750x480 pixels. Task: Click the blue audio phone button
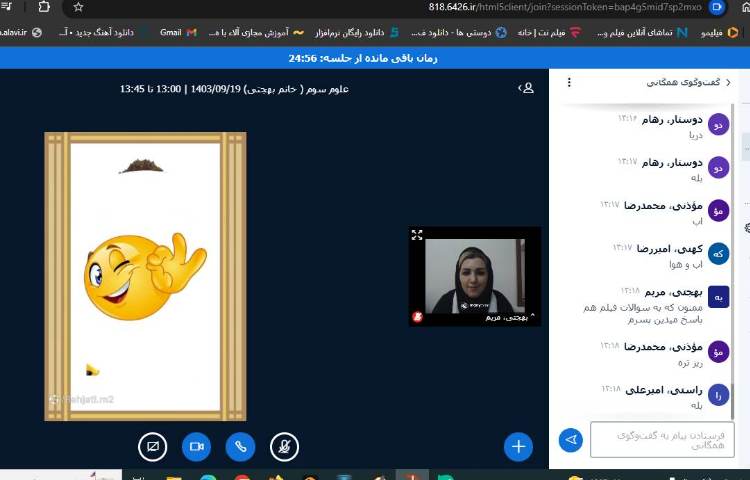coord(240,446)
